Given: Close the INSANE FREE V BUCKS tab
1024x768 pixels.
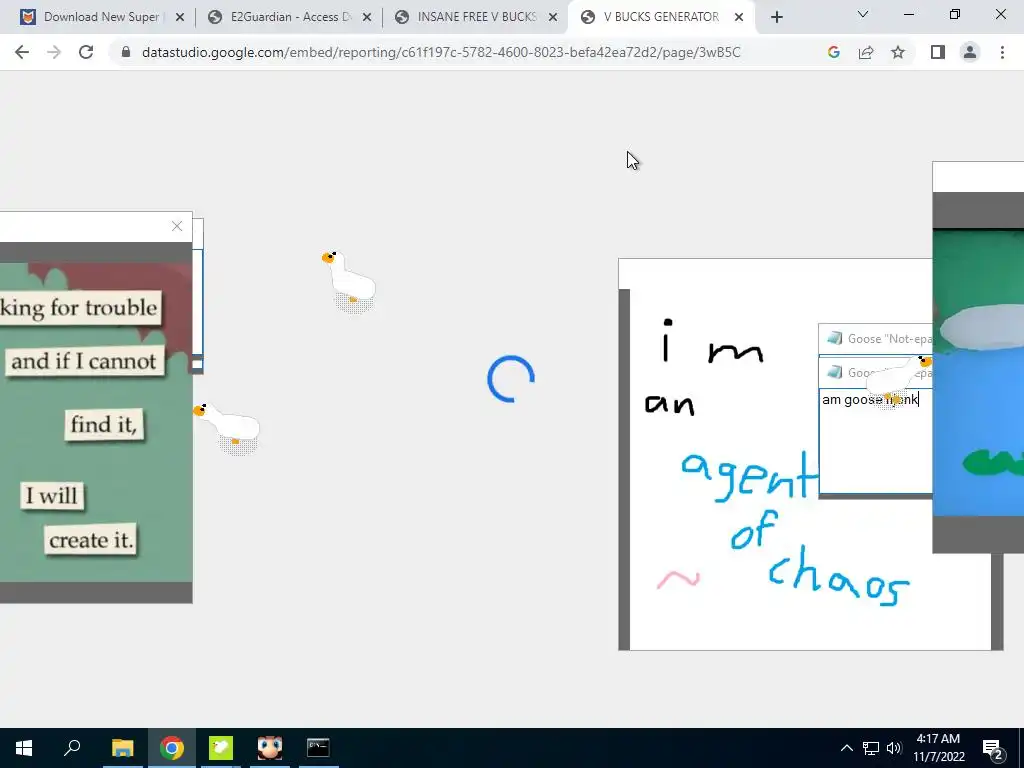Looking at the screenshot, I should [552, 17].
